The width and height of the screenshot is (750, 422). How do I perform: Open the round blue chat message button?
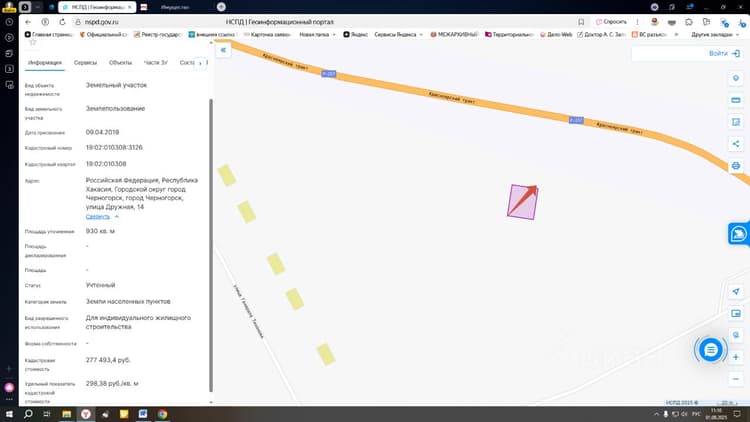coord(711,350)
